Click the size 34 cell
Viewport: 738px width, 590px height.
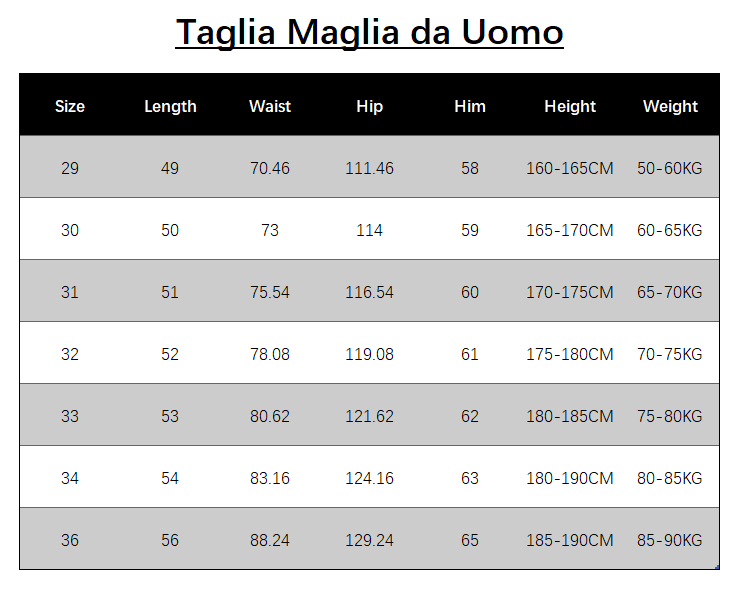pyautogui.click(x=70, y=478)
